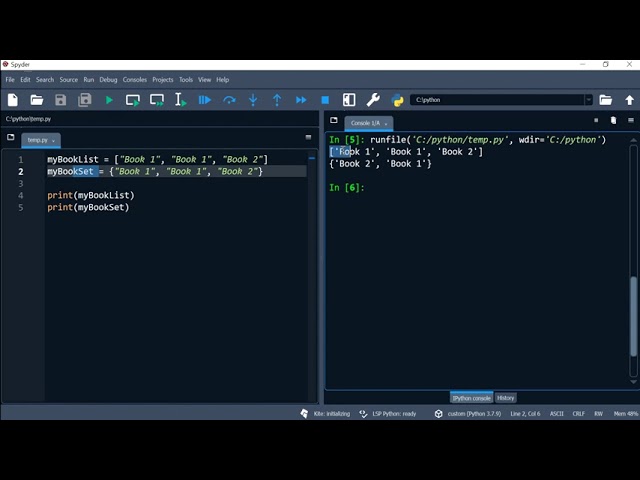Maximize current pane icon
Image resolution: width=640 pixels, height=480 pixels.
349,100
